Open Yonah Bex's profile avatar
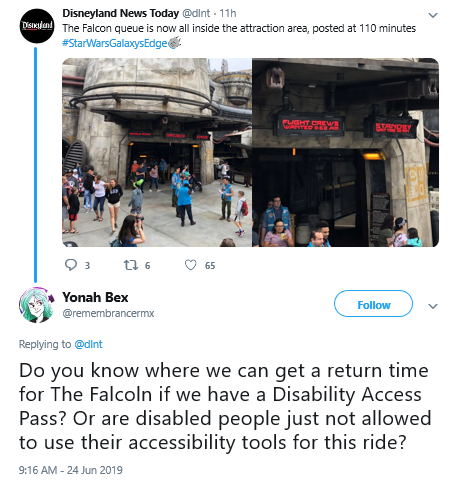The image size is (466, 484). 36,305
